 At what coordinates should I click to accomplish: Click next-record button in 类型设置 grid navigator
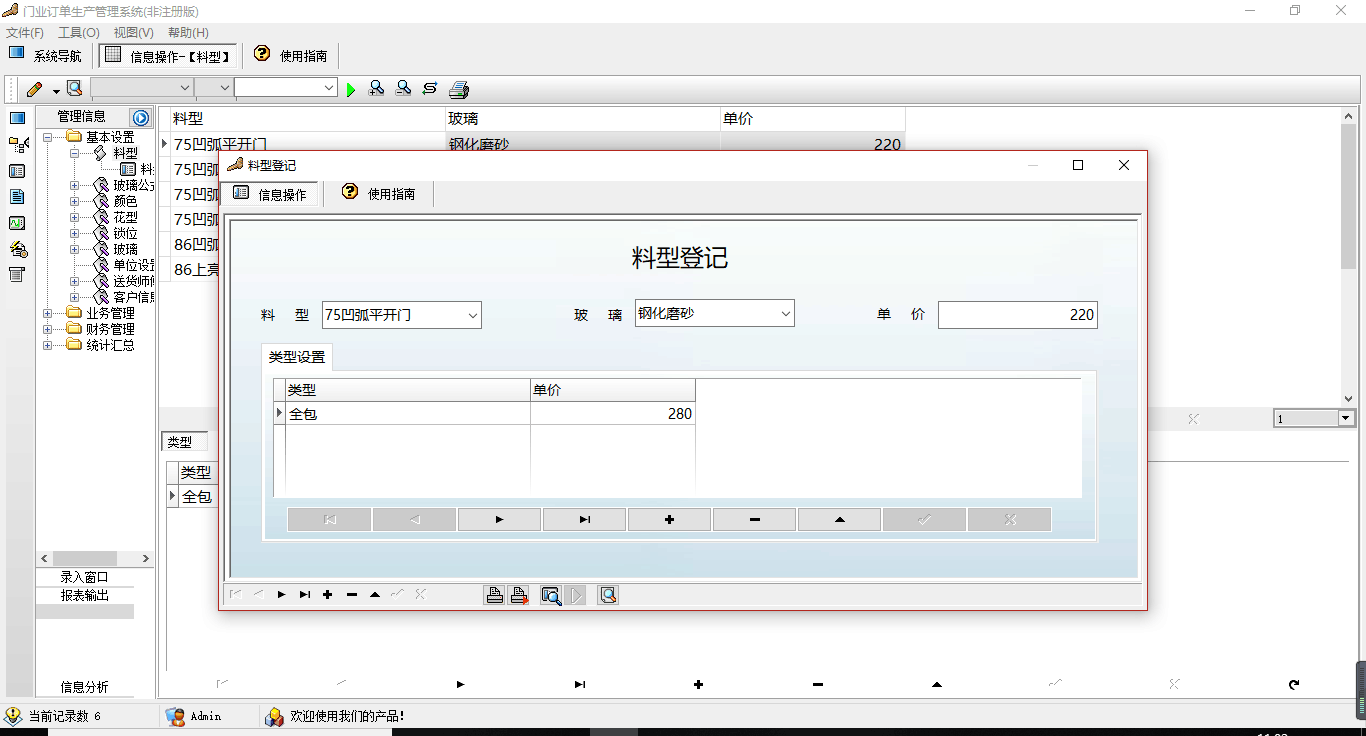tap(499, 520)
